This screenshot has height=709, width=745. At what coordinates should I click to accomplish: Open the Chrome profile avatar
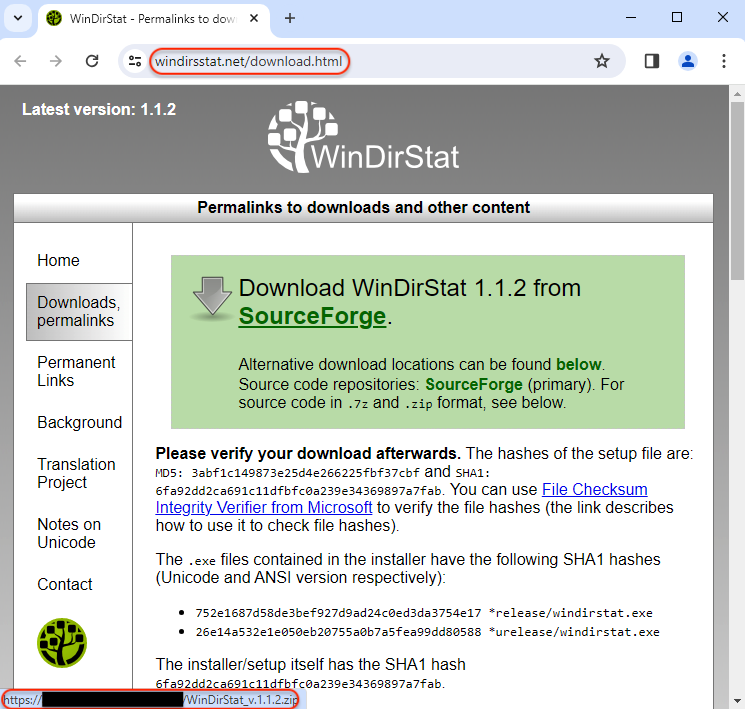[x=688, y=61]
